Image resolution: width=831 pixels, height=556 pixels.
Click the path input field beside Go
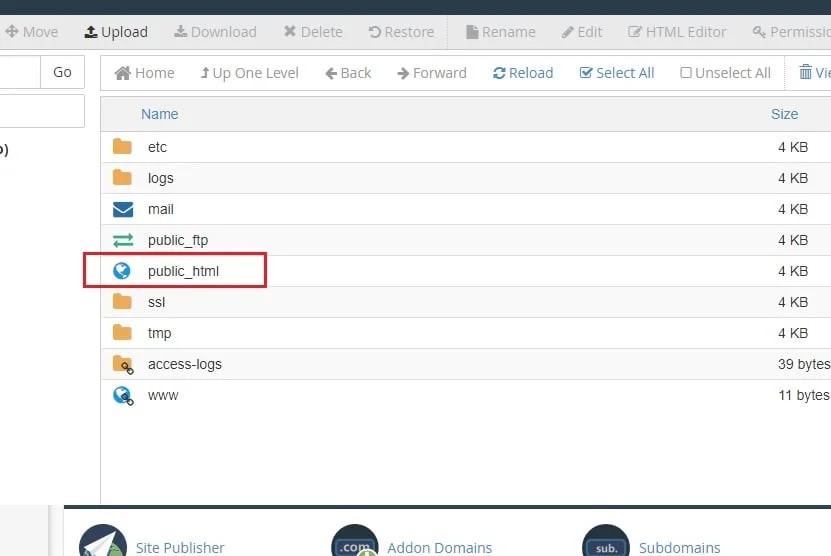[x=20, y=72]
